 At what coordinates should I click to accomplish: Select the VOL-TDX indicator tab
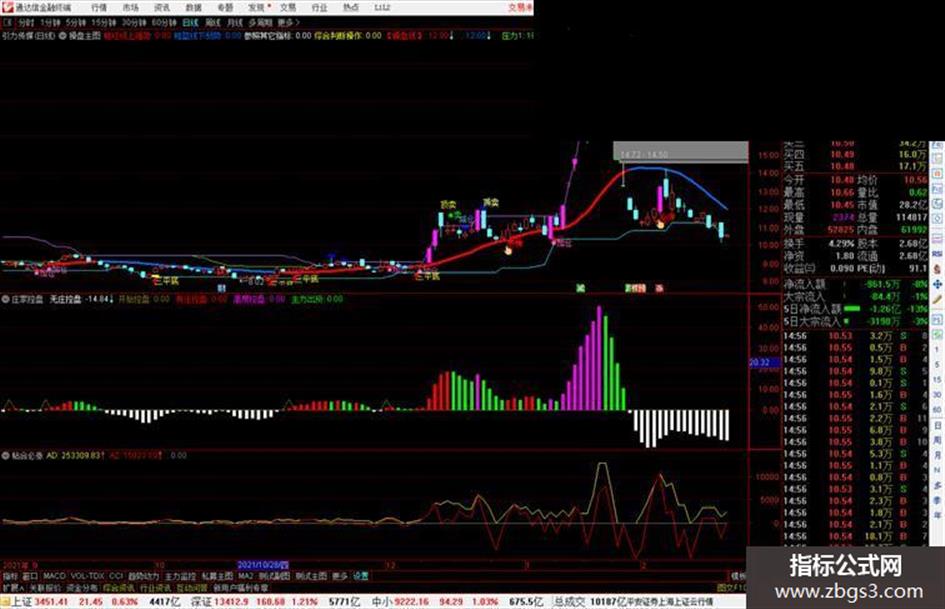88,576
